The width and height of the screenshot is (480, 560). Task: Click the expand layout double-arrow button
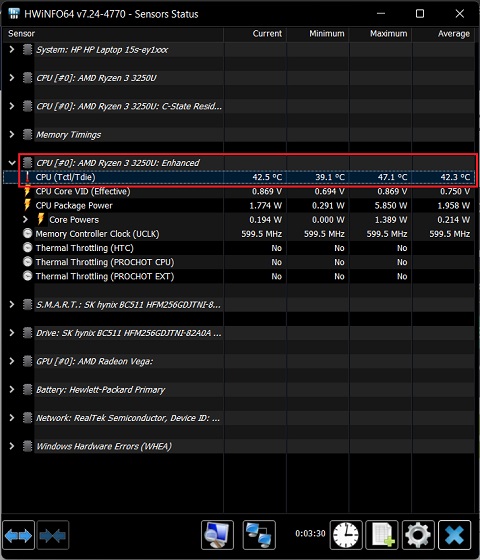click(x=18, y=535)
